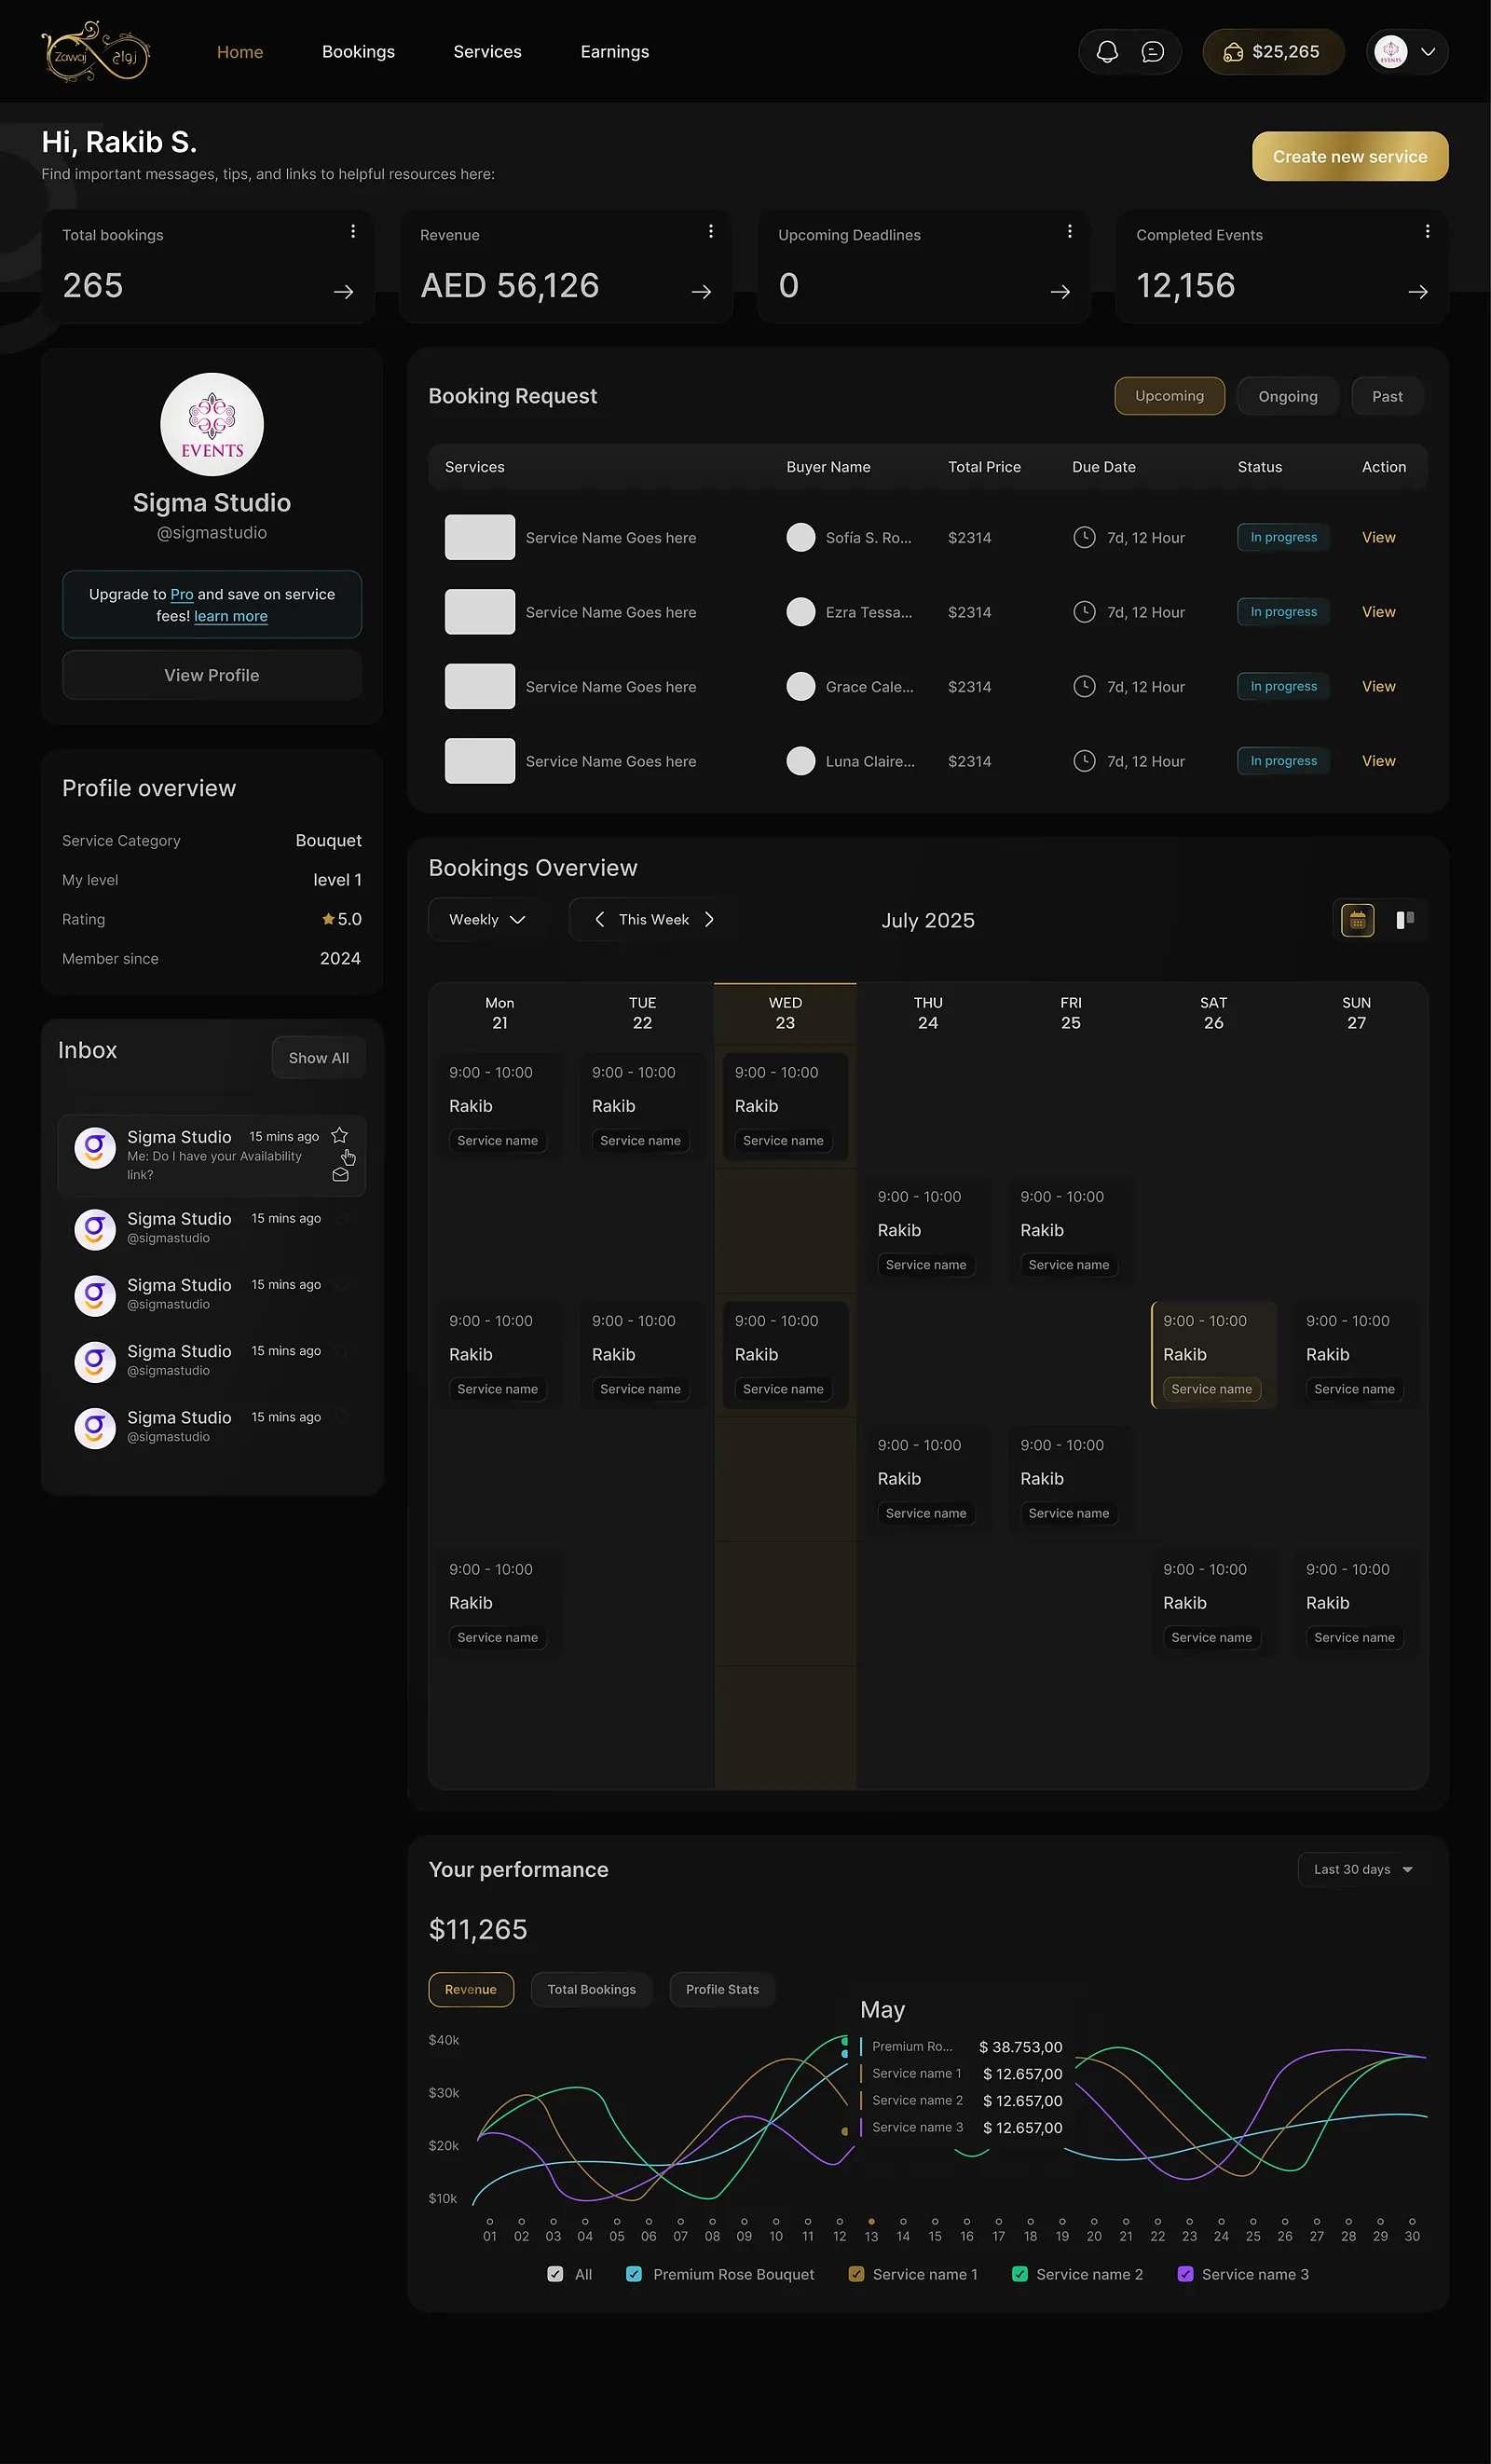Click the Zawaj logo
This screenshot has height=2464, width=1491.
96,52
